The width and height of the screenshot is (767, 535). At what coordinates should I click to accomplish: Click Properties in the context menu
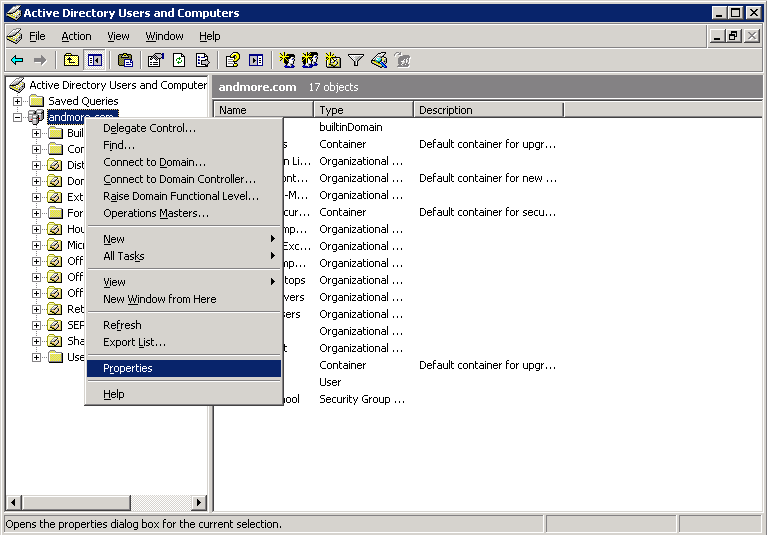point(184,368)
